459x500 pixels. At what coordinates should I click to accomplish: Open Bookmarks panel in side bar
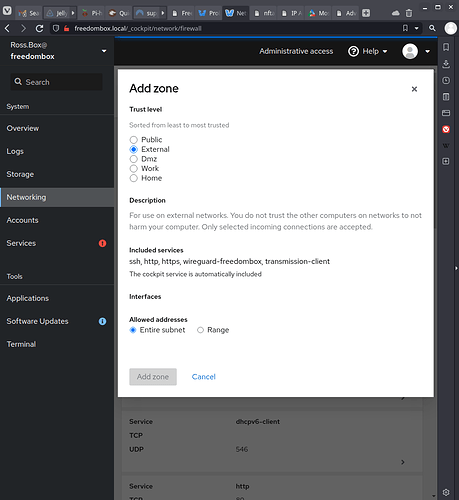click(x=446, y=47)
